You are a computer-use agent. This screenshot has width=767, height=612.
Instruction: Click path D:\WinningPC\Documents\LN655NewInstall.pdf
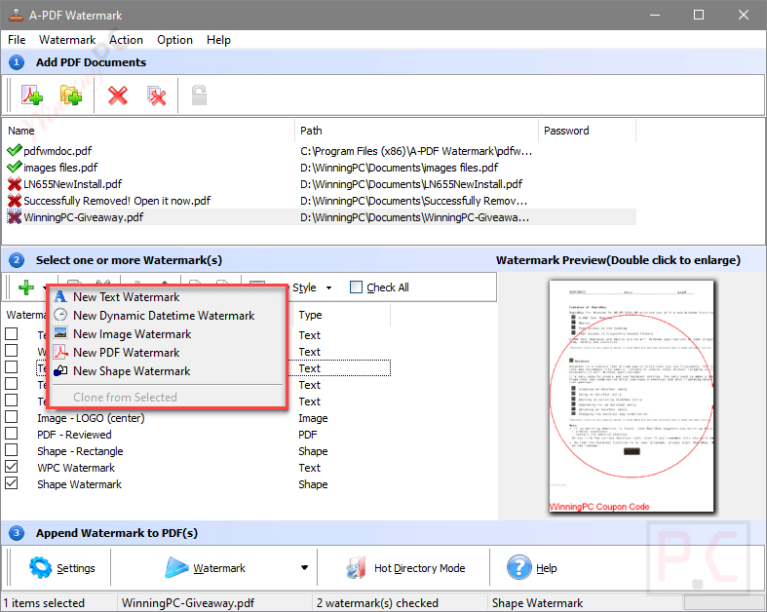tap(411, 184)
